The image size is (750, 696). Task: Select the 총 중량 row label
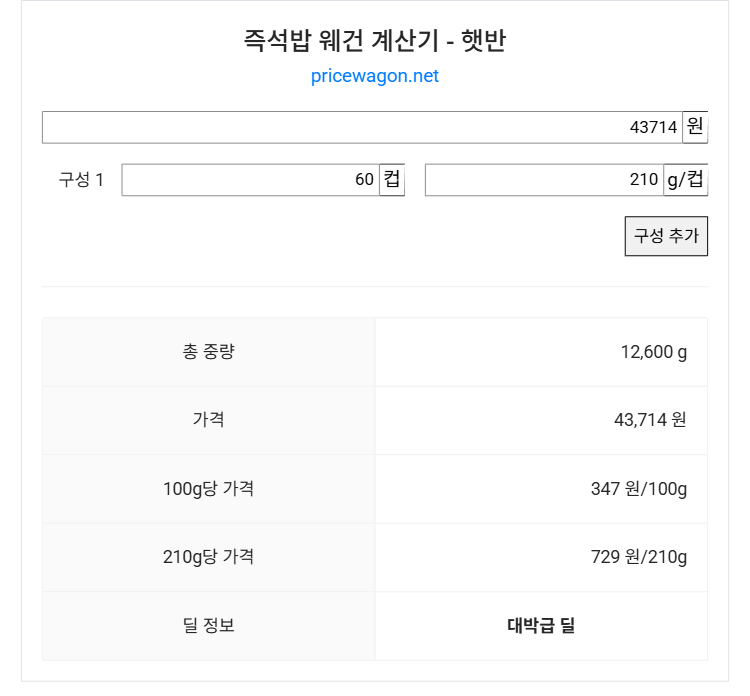pos(208,352)
